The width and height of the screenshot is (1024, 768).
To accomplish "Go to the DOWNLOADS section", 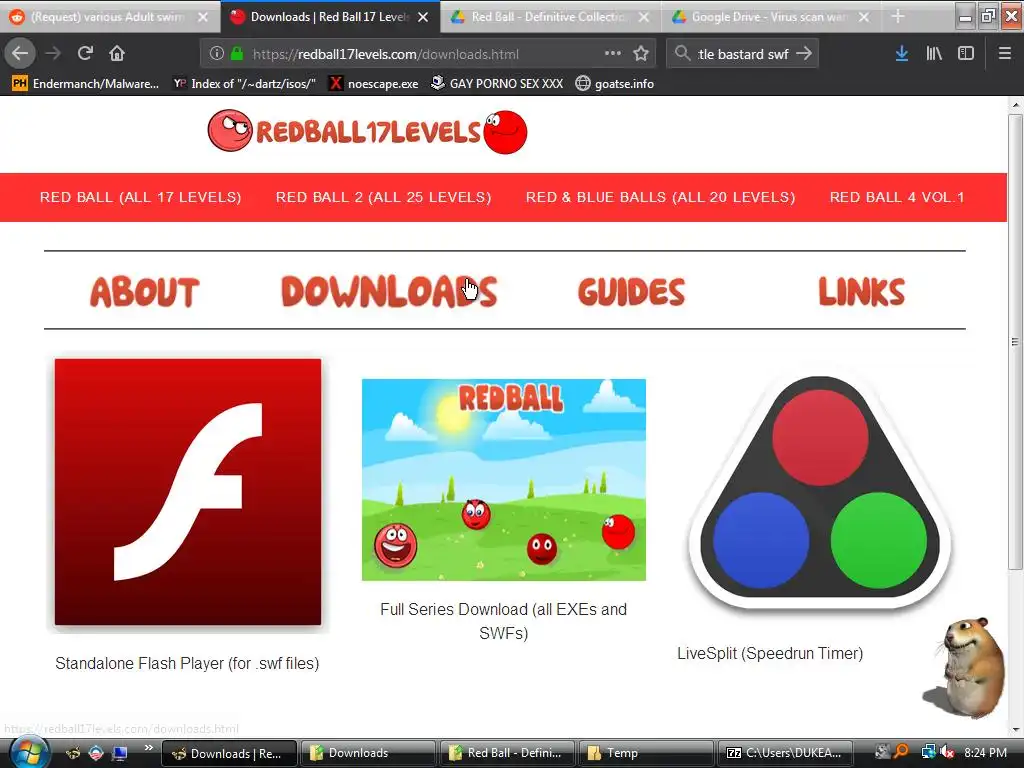I will coord(389,291).
